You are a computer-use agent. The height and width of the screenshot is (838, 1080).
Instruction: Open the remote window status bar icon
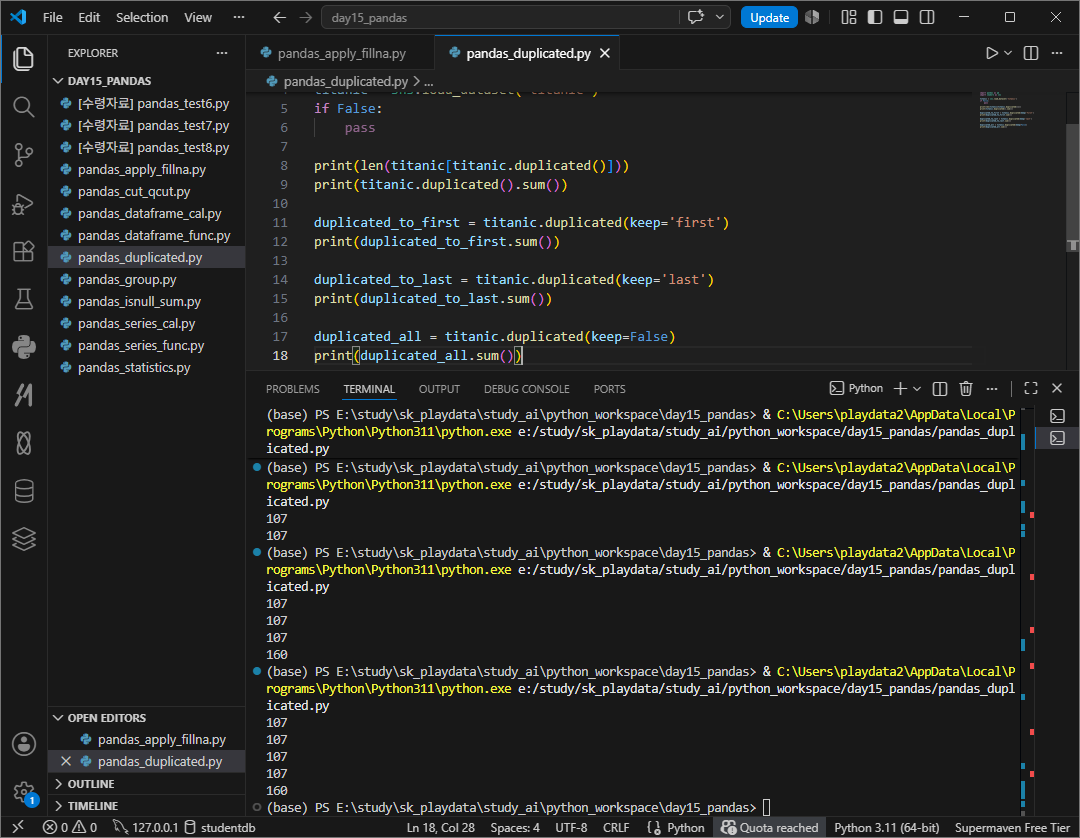tap(19, 827)
